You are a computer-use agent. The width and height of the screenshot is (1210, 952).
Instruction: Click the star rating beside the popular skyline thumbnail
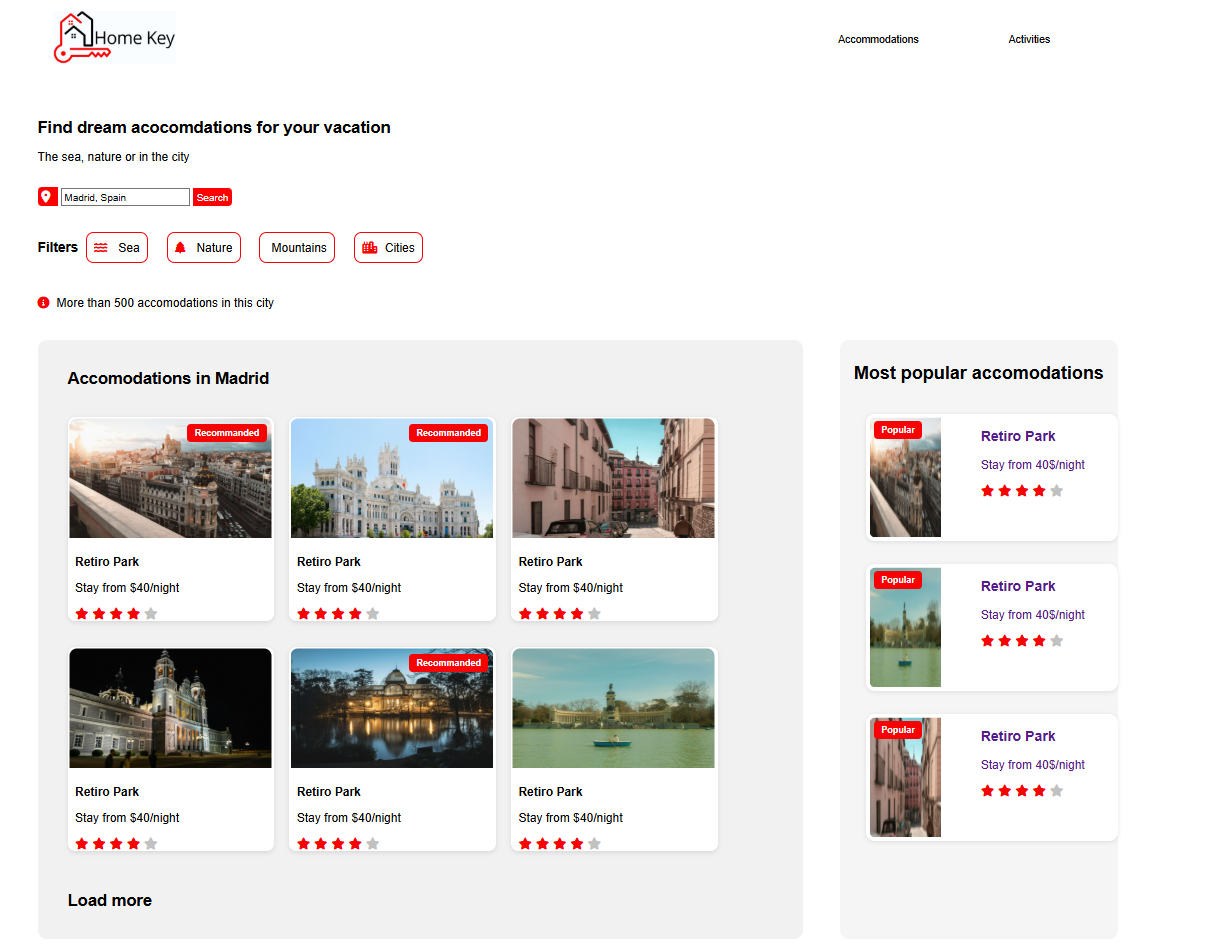1022,491
